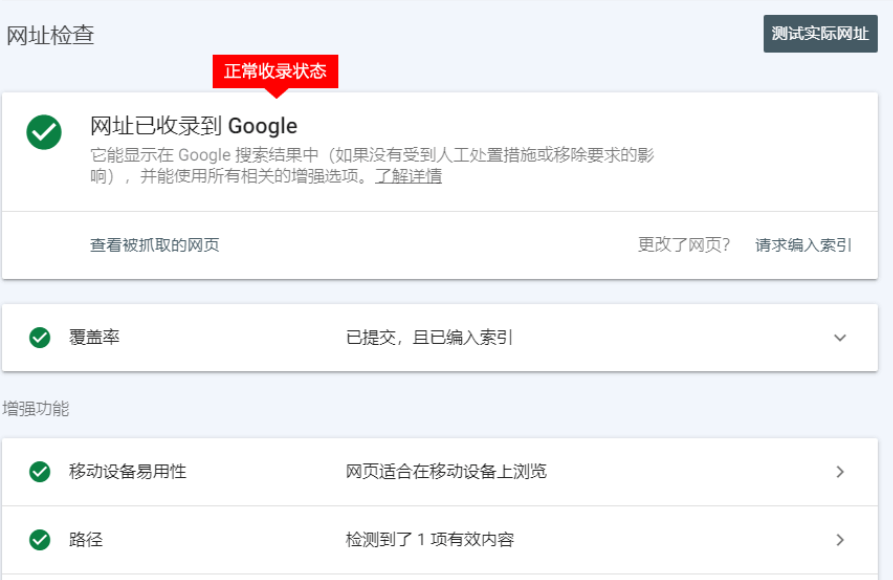Click status text 检测到了 1 项有效内容
The height and width of the screenshot is (580, 893).
click(x=430, y=540)
